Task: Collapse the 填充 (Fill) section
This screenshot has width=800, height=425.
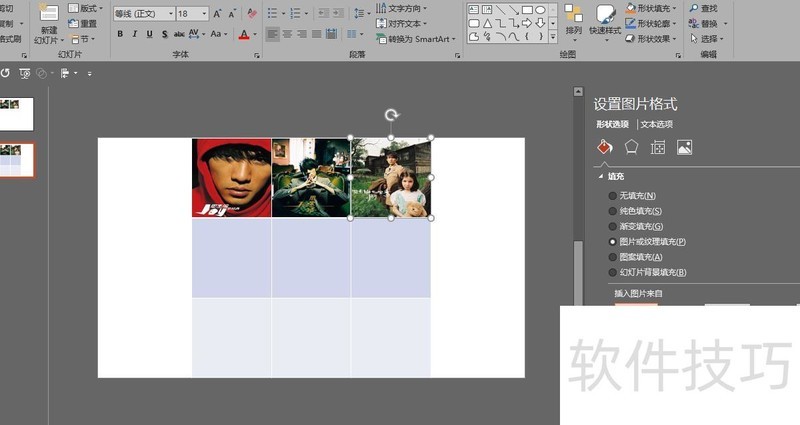Action: [x=601, y=176]
